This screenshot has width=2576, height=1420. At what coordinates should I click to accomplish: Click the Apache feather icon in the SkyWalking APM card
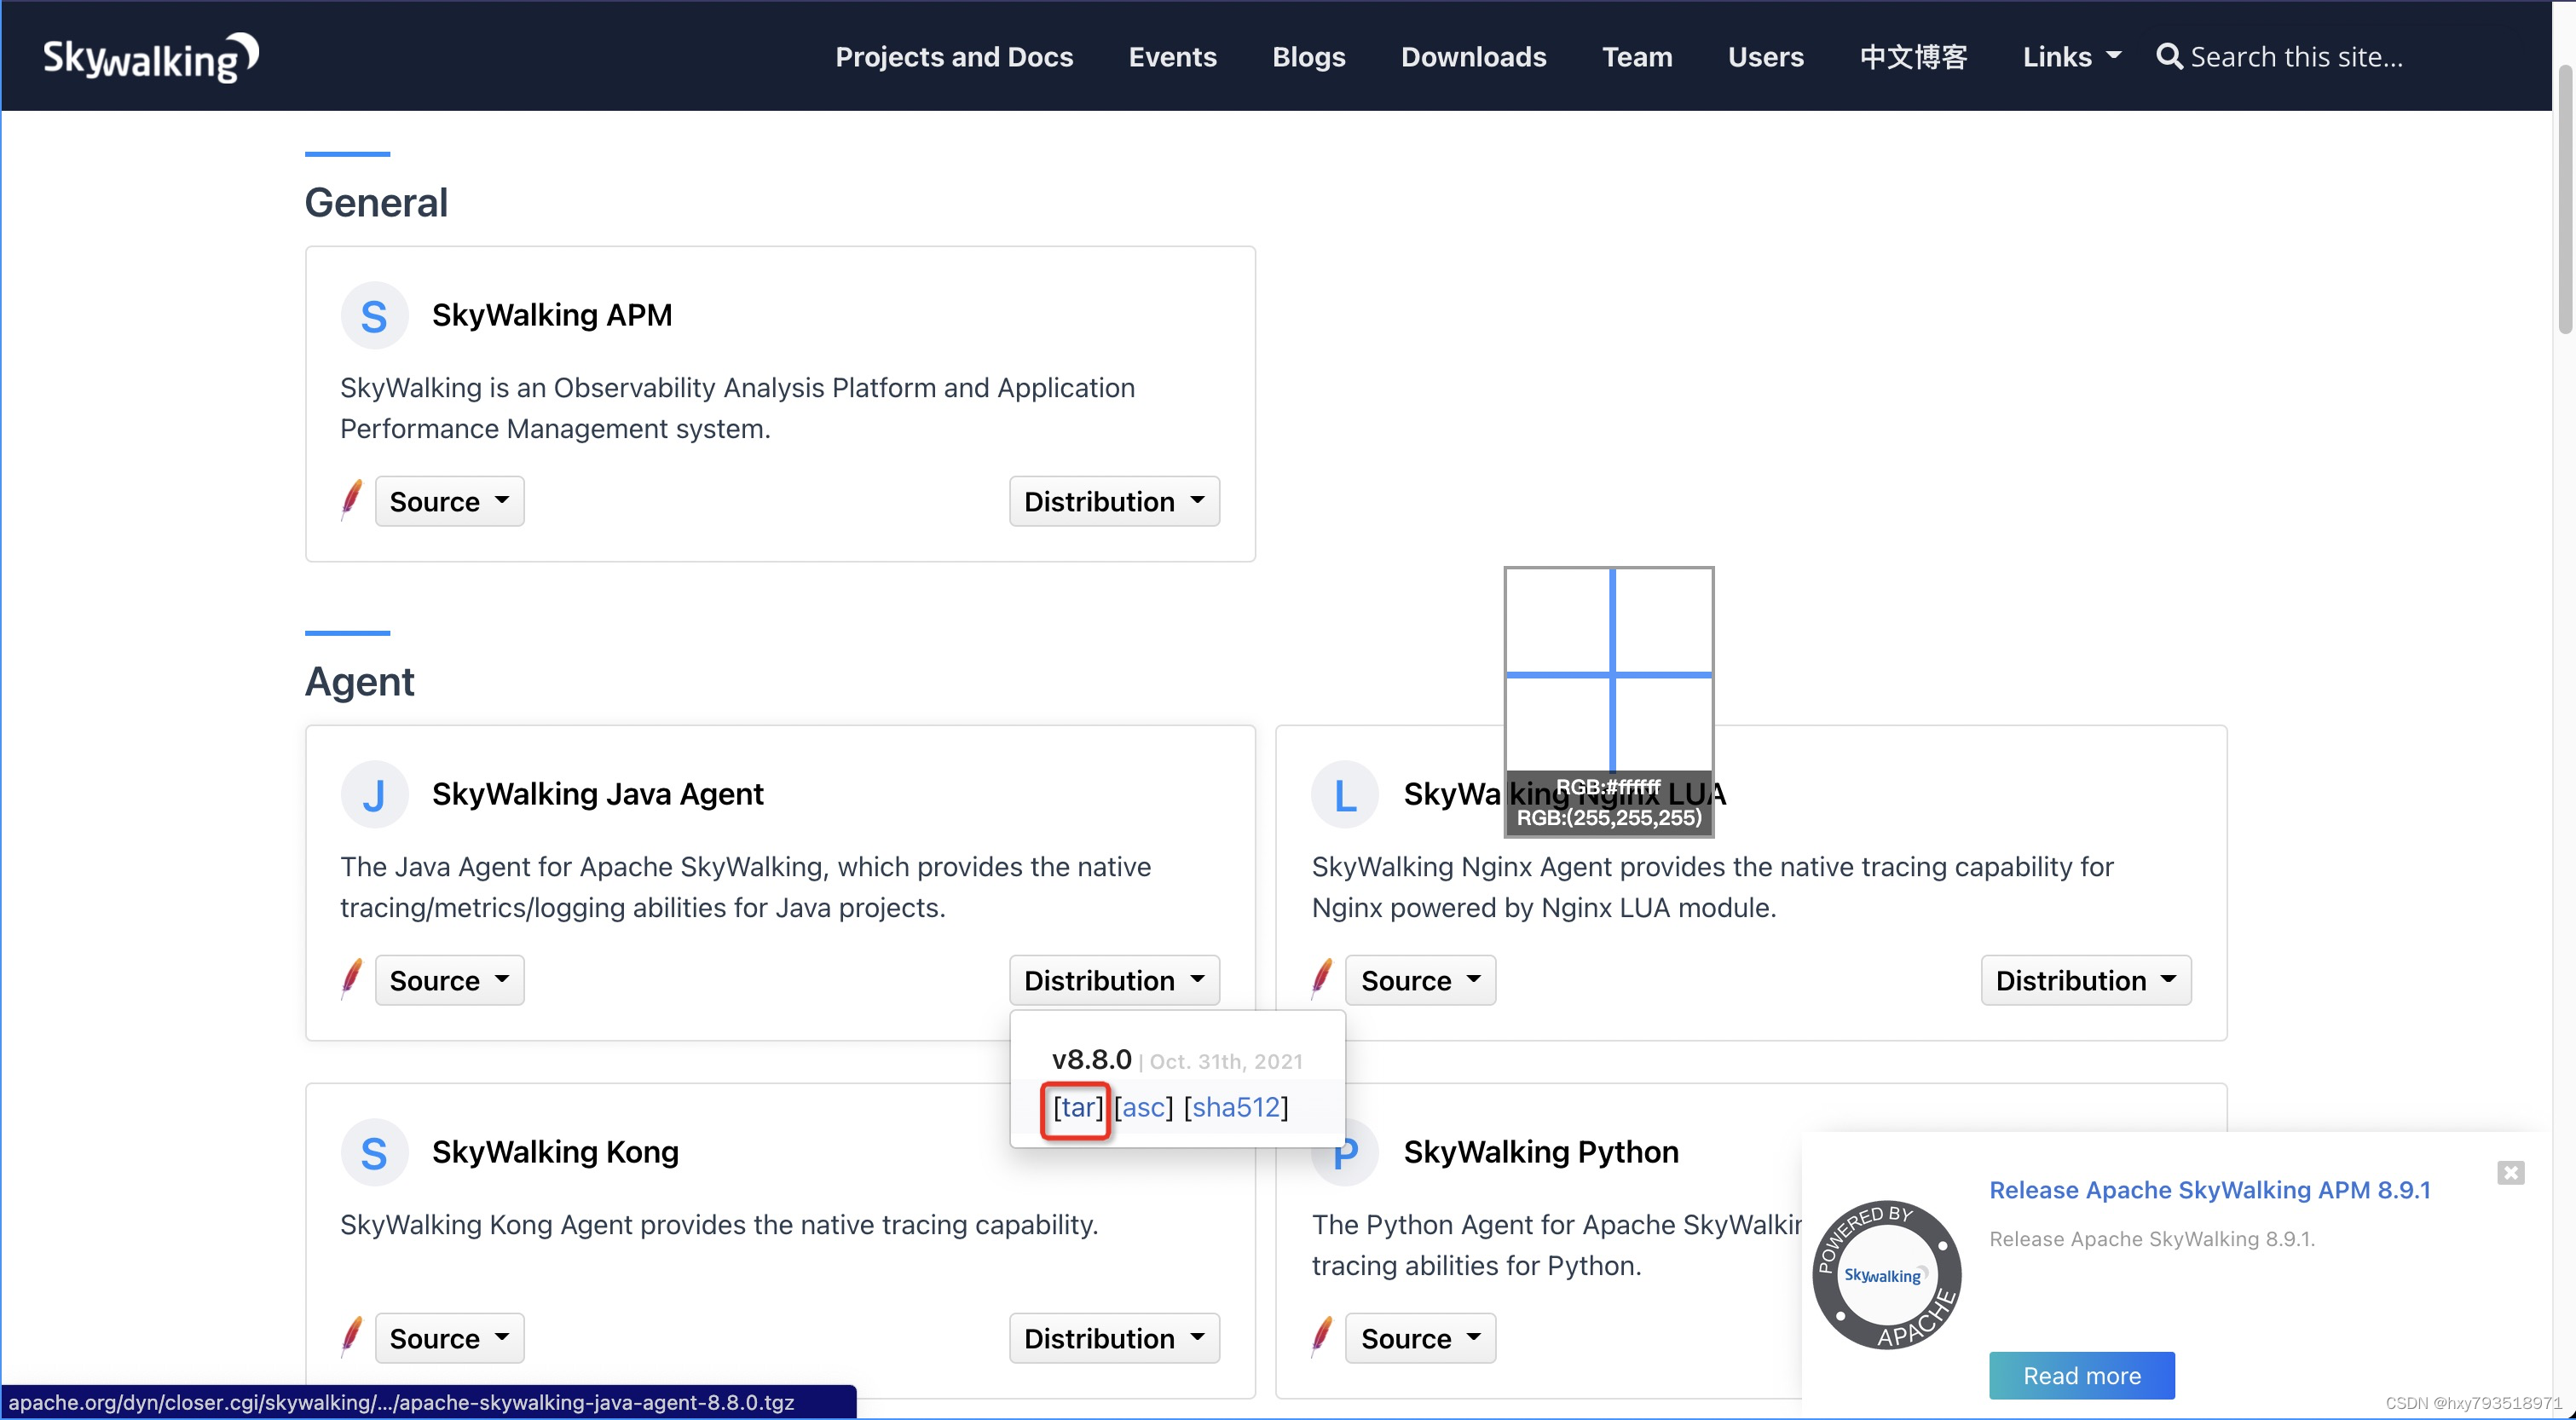(x=351, y=500)
